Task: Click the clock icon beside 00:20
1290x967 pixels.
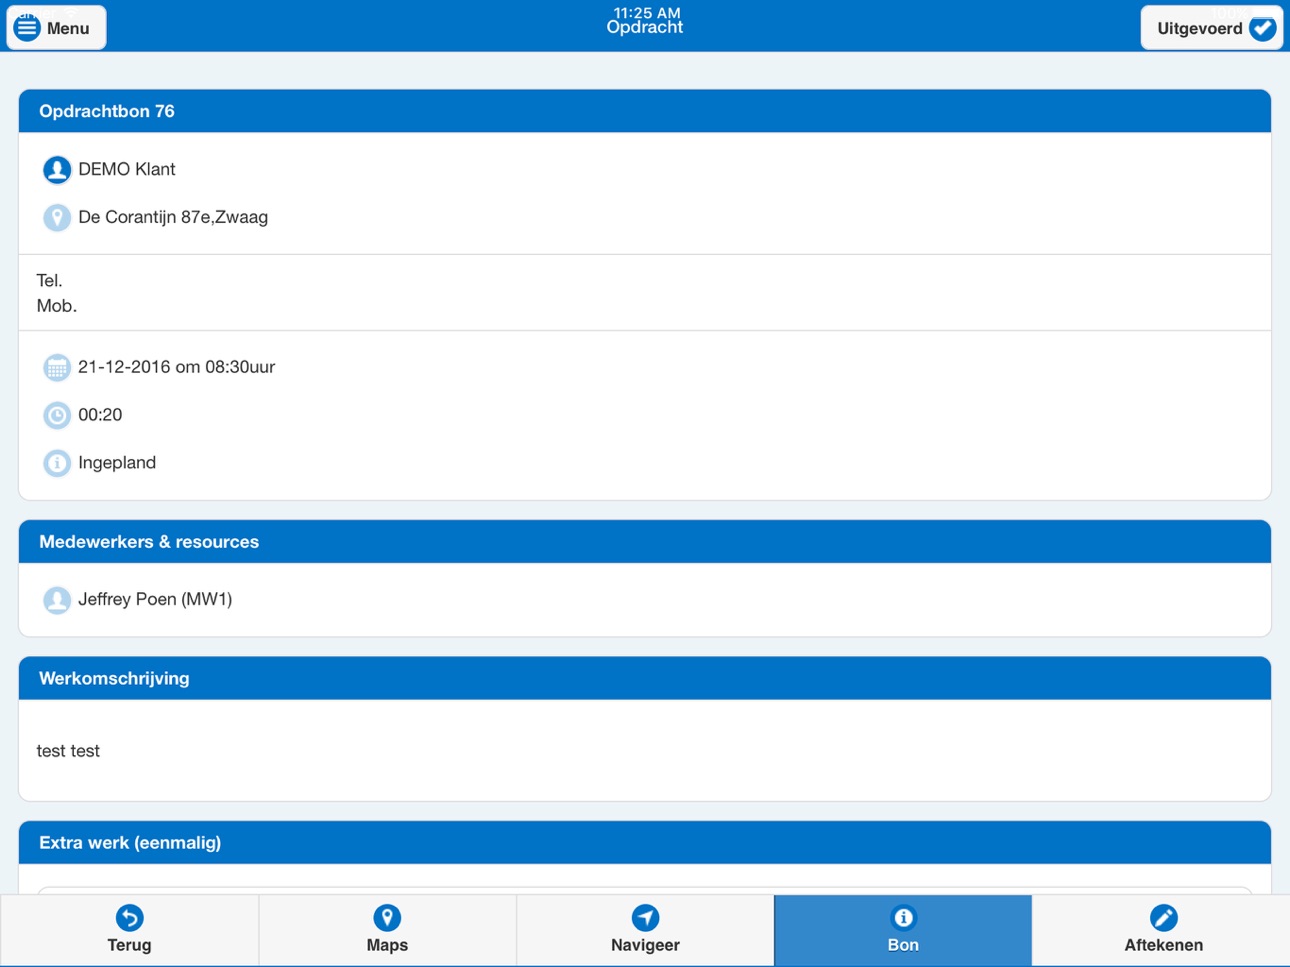Action: [x=57, y=415]
